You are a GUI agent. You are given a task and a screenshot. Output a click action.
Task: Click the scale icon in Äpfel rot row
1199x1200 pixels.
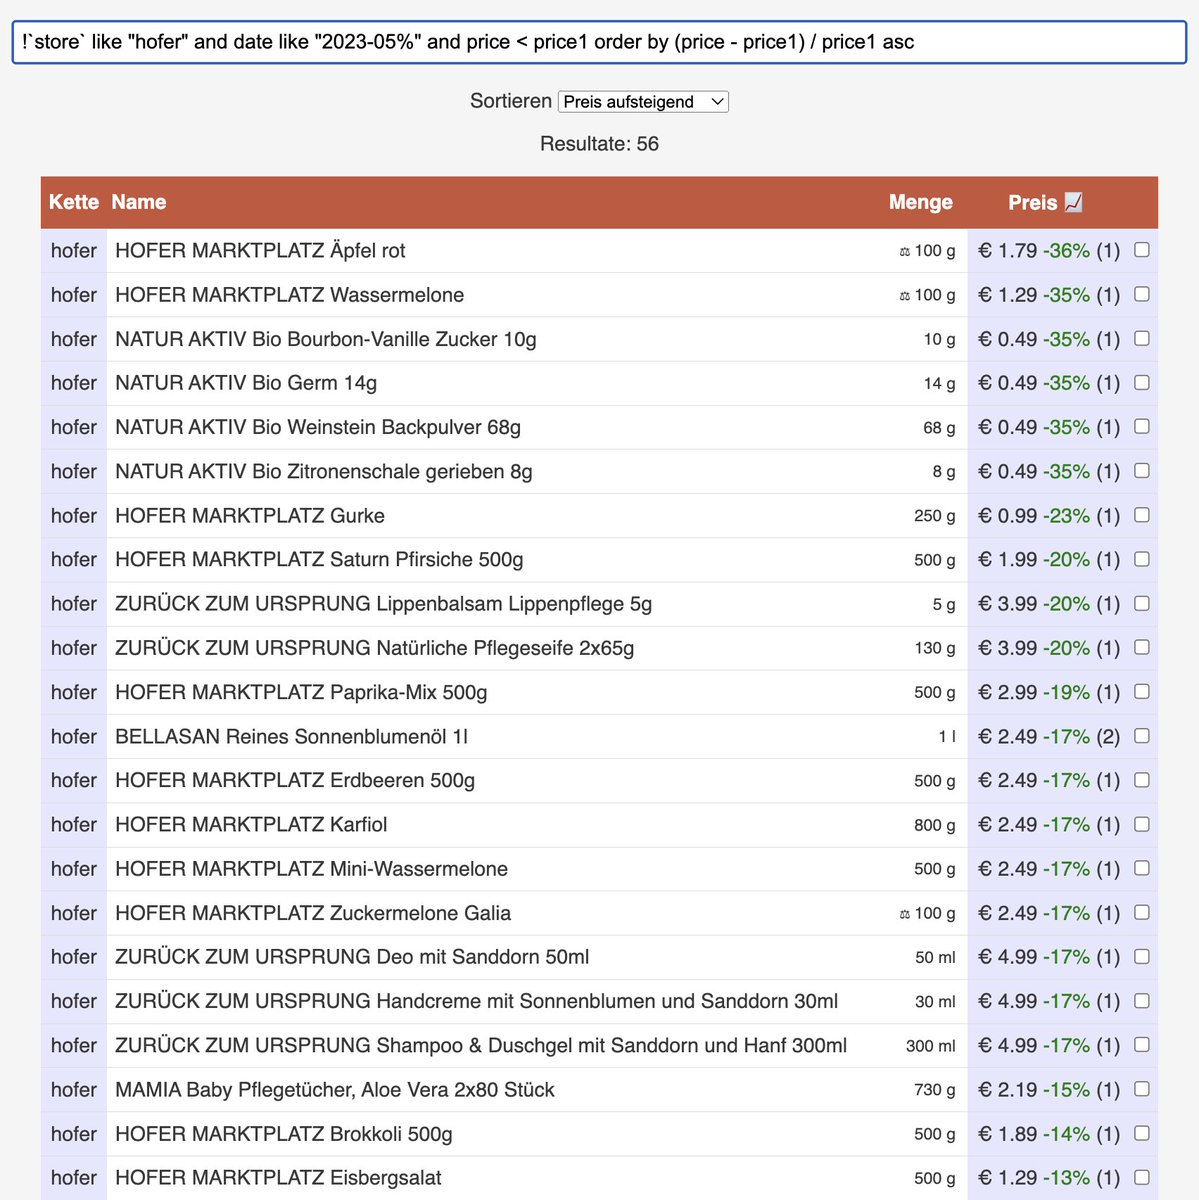(x=904, y=252)
